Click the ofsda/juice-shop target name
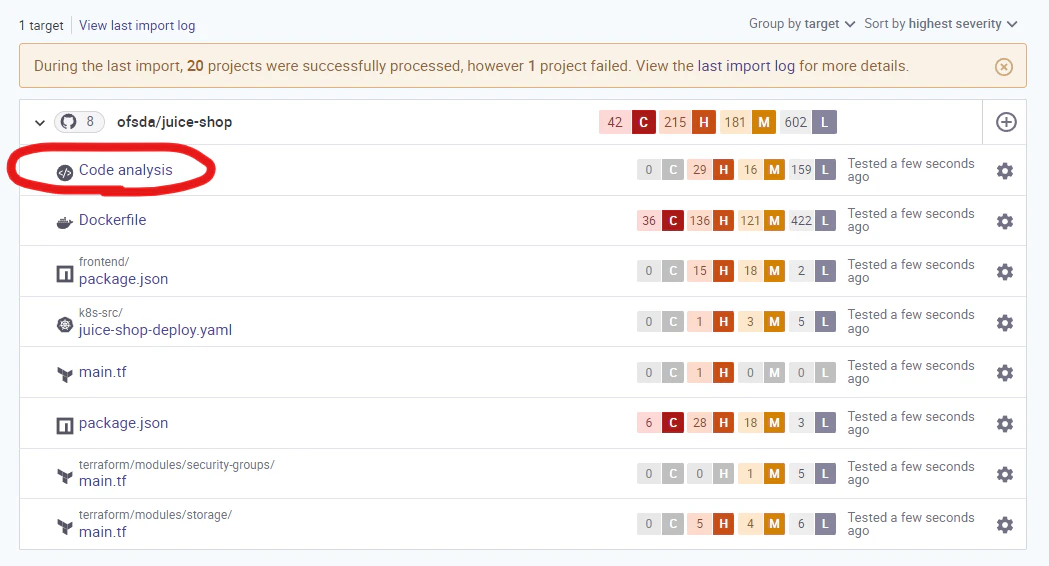The height and width of the screenshot is (566, 1049). coord(175,122)
